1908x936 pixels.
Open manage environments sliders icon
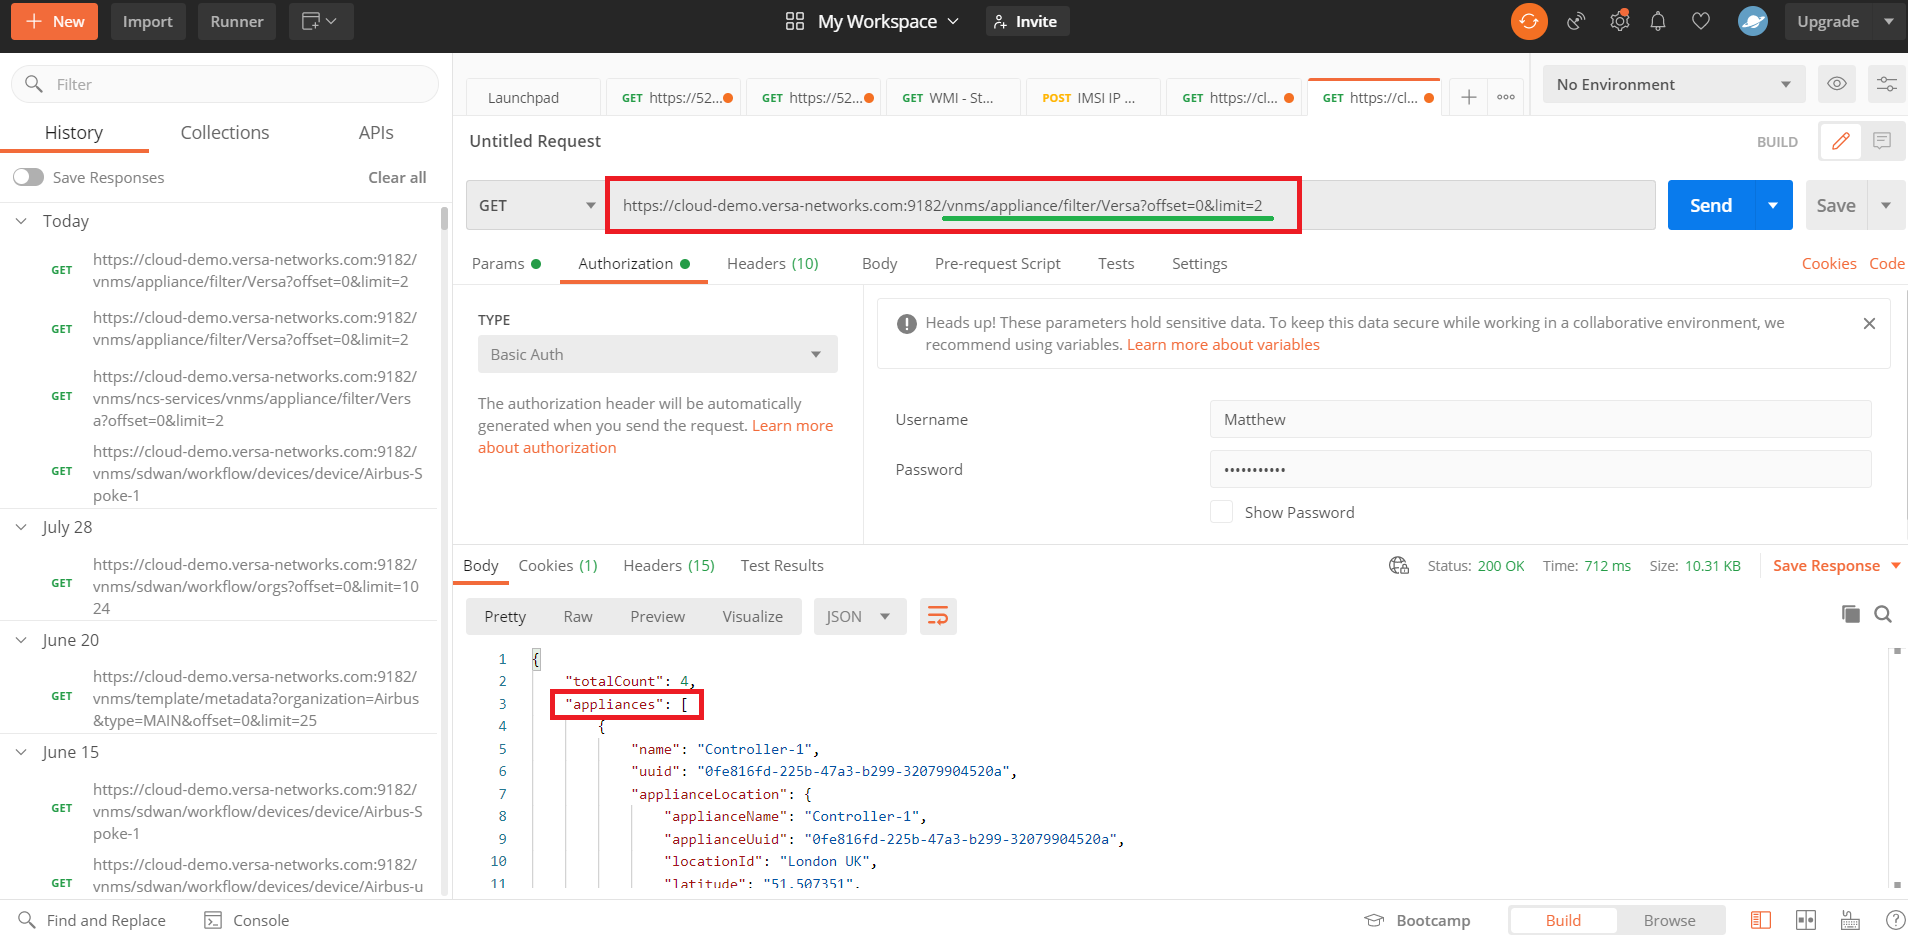point(1887,84)
